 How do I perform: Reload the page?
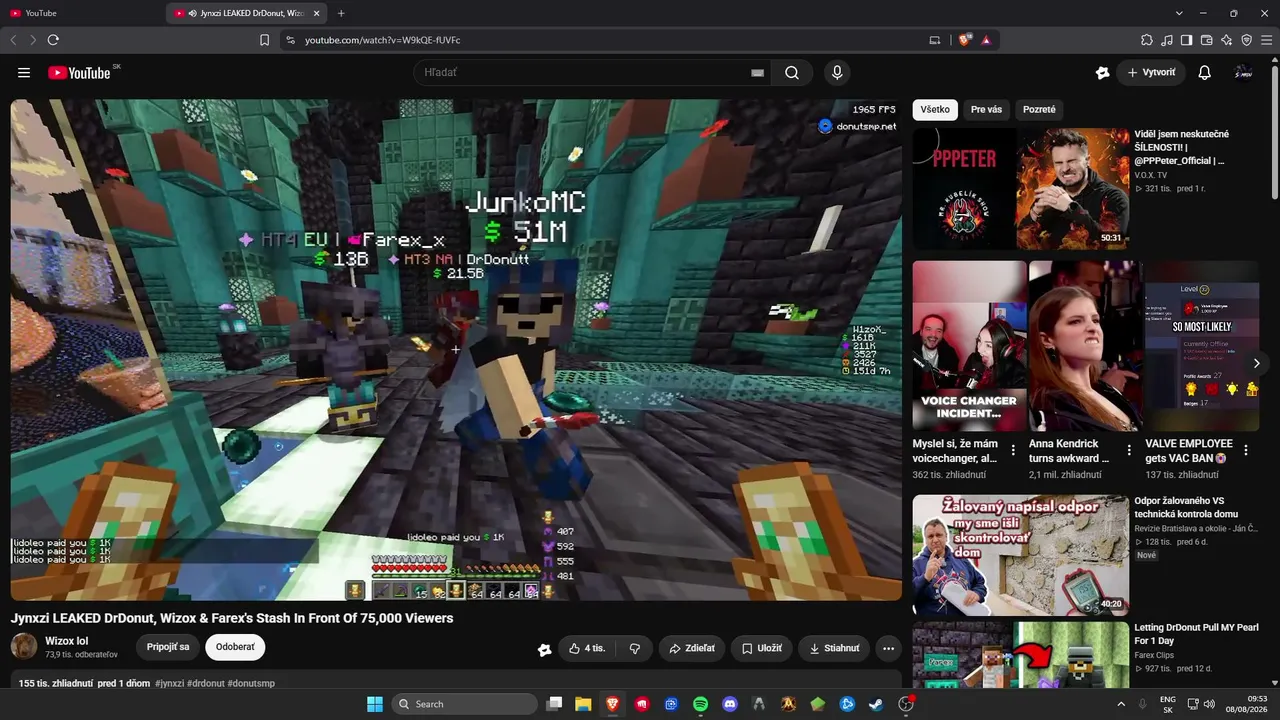pos(53,40)
